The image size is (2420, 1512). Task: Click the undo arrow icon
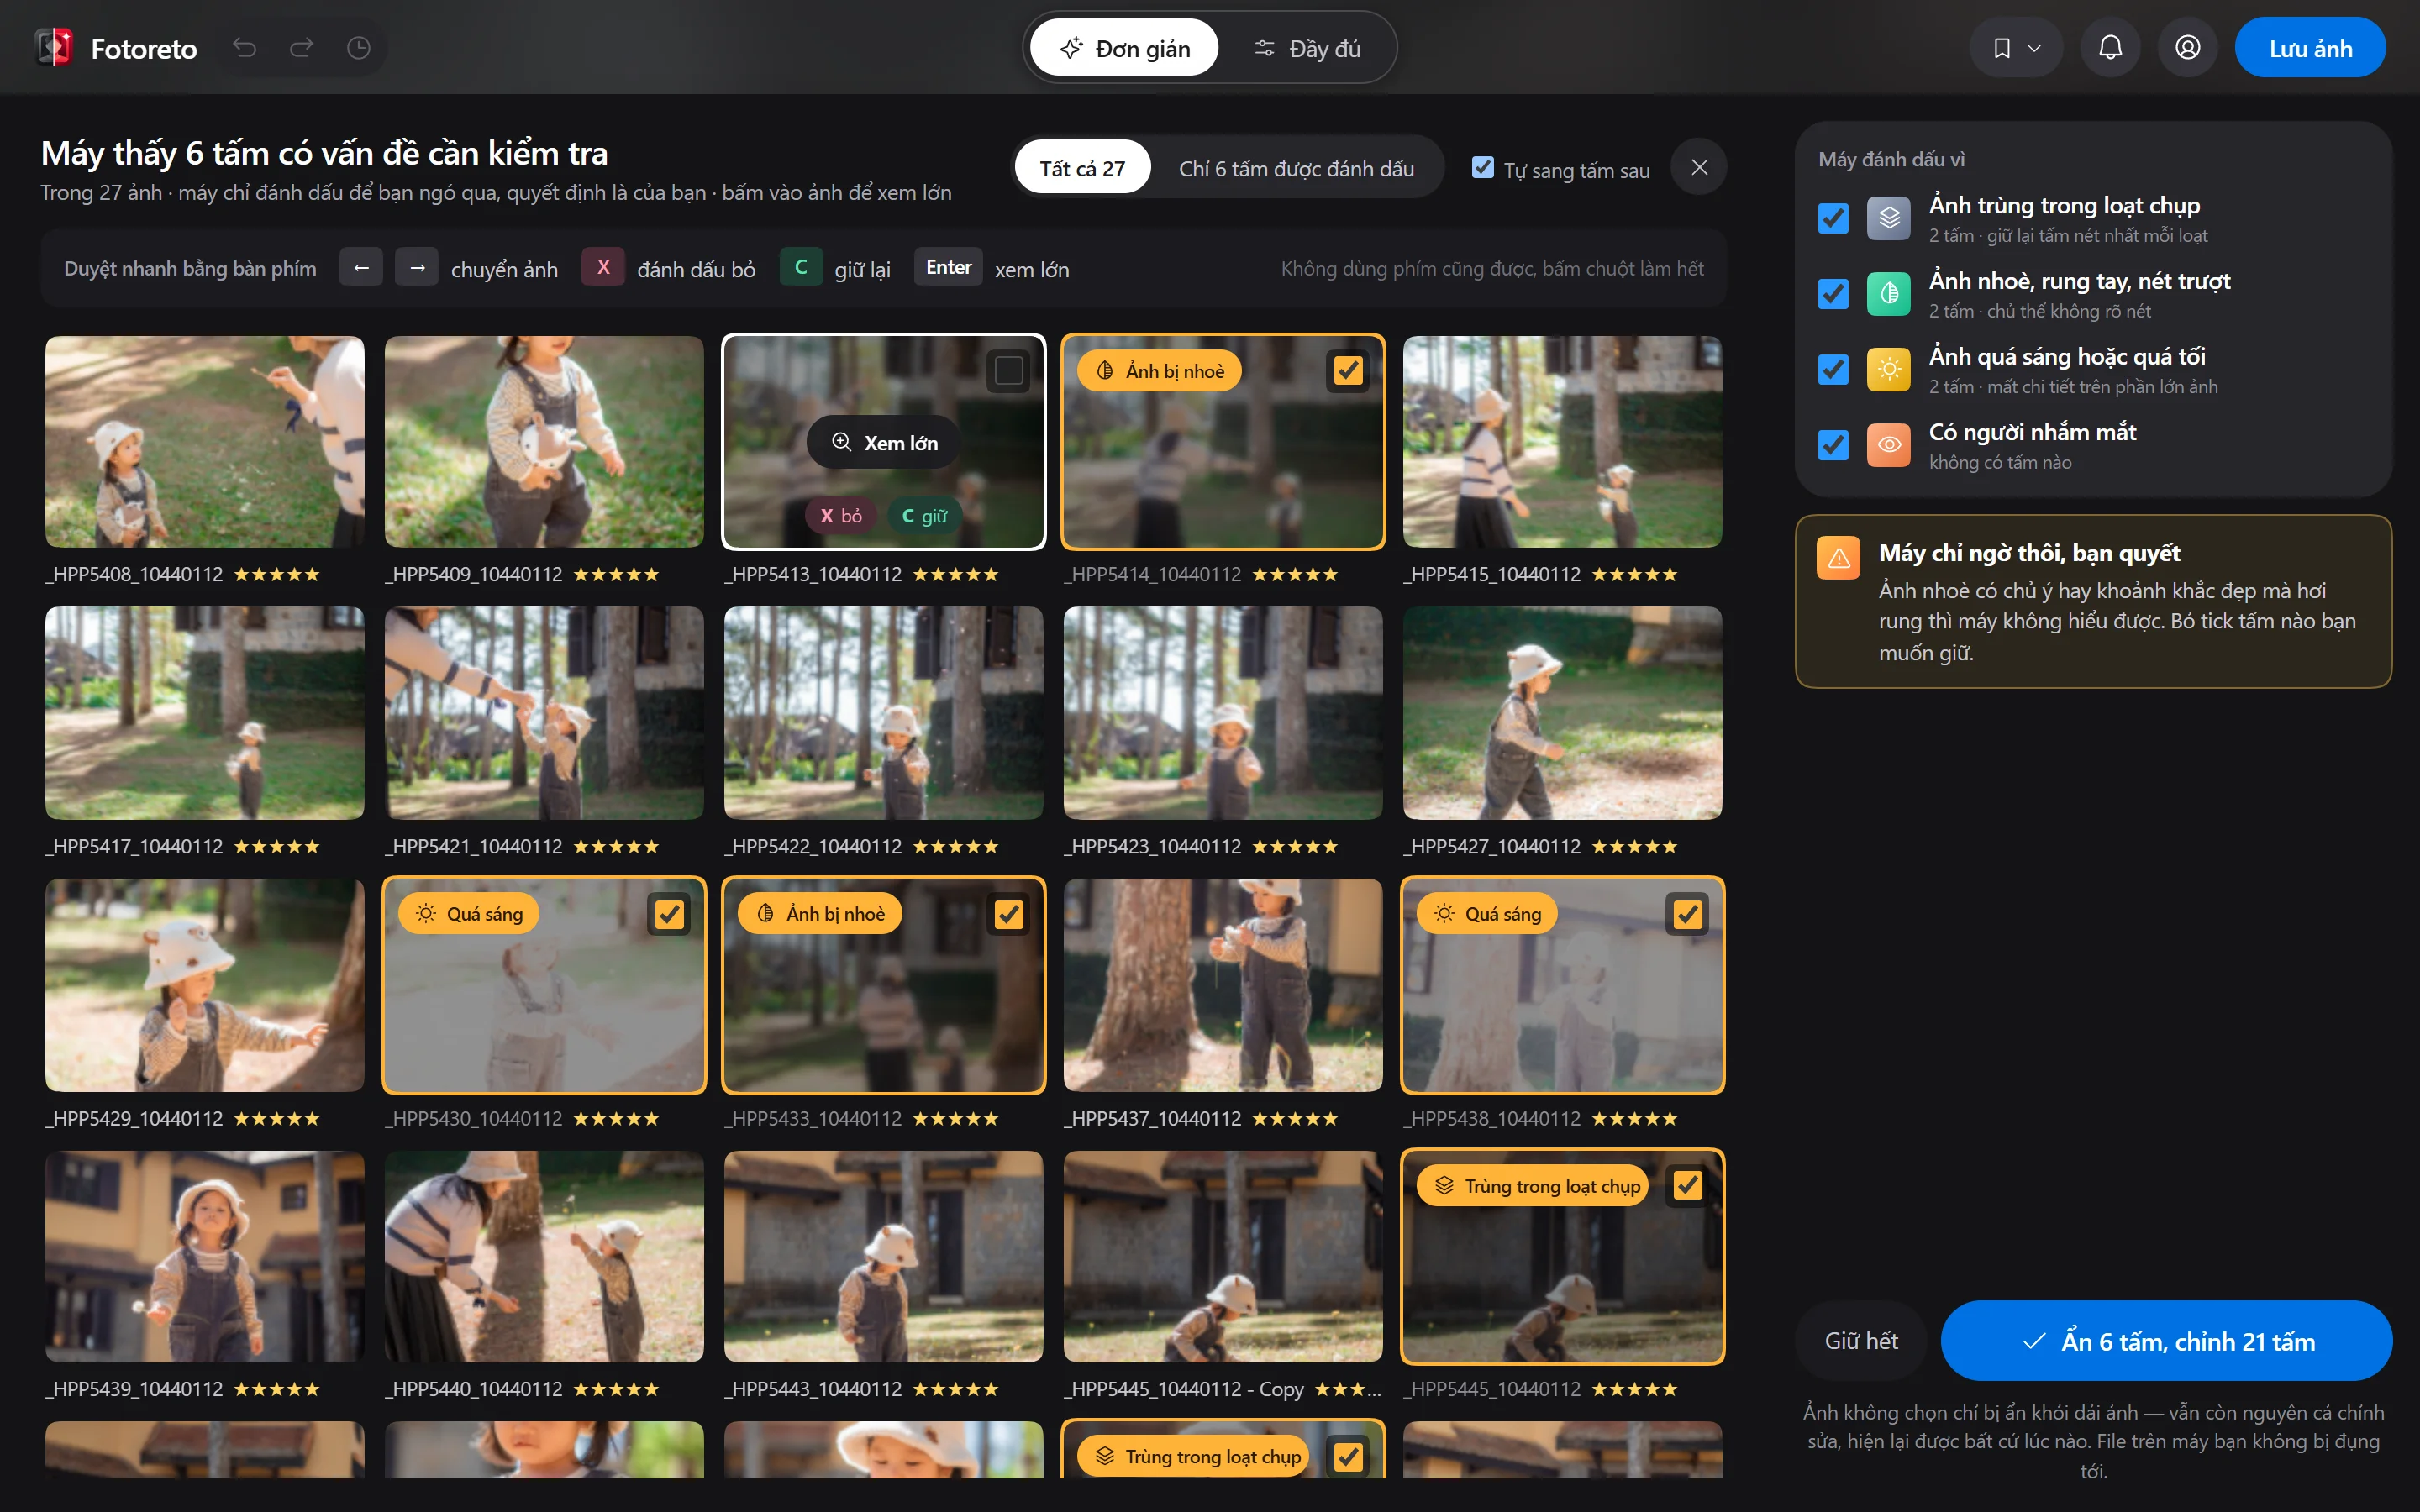tap(245, 48)
